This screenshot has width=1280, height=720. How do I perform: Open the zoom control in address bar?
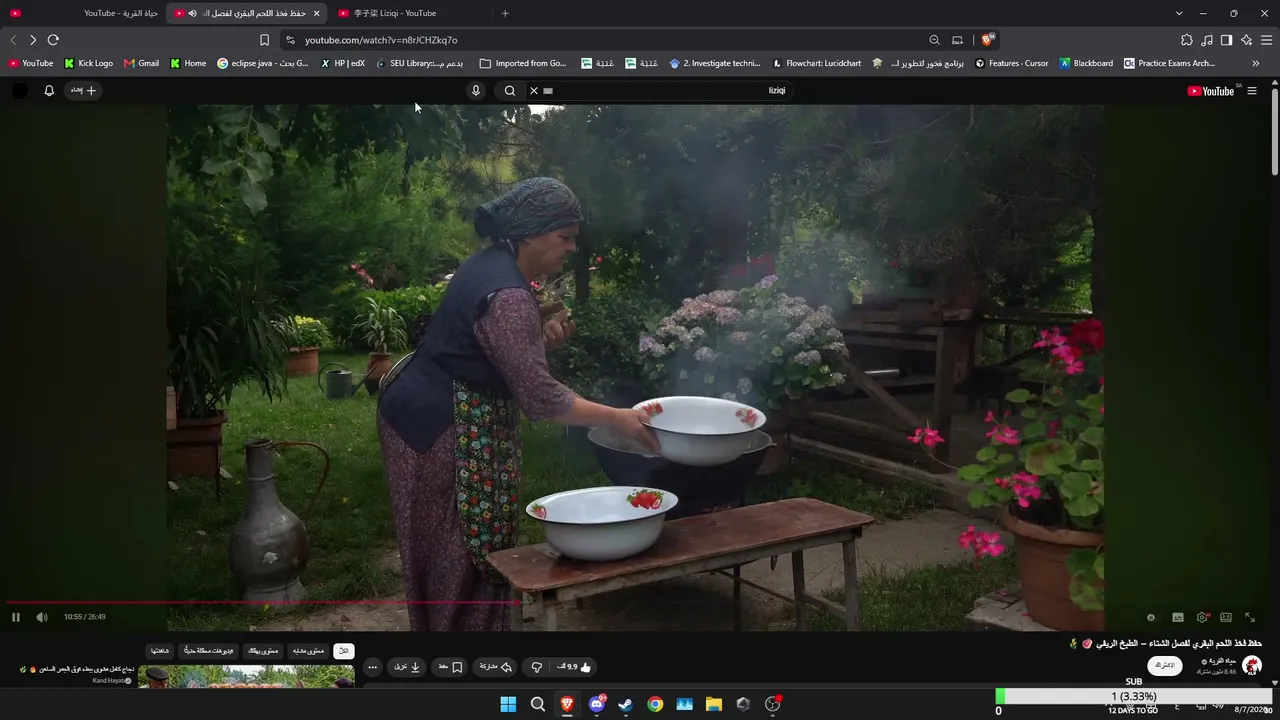(x=934, y=40)
